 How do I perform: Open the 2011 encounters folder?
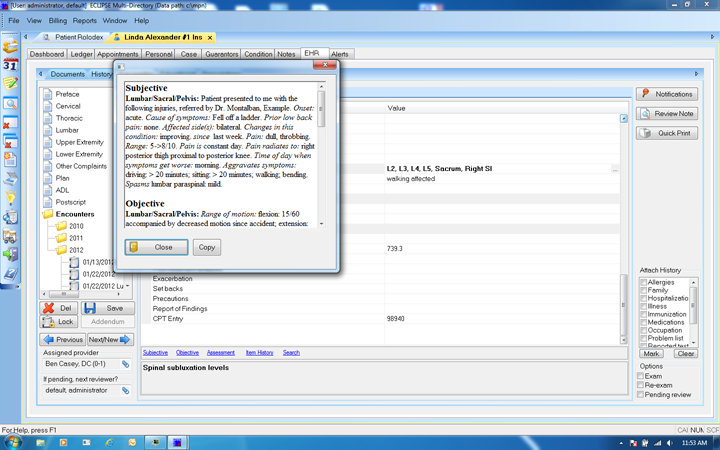76,238
